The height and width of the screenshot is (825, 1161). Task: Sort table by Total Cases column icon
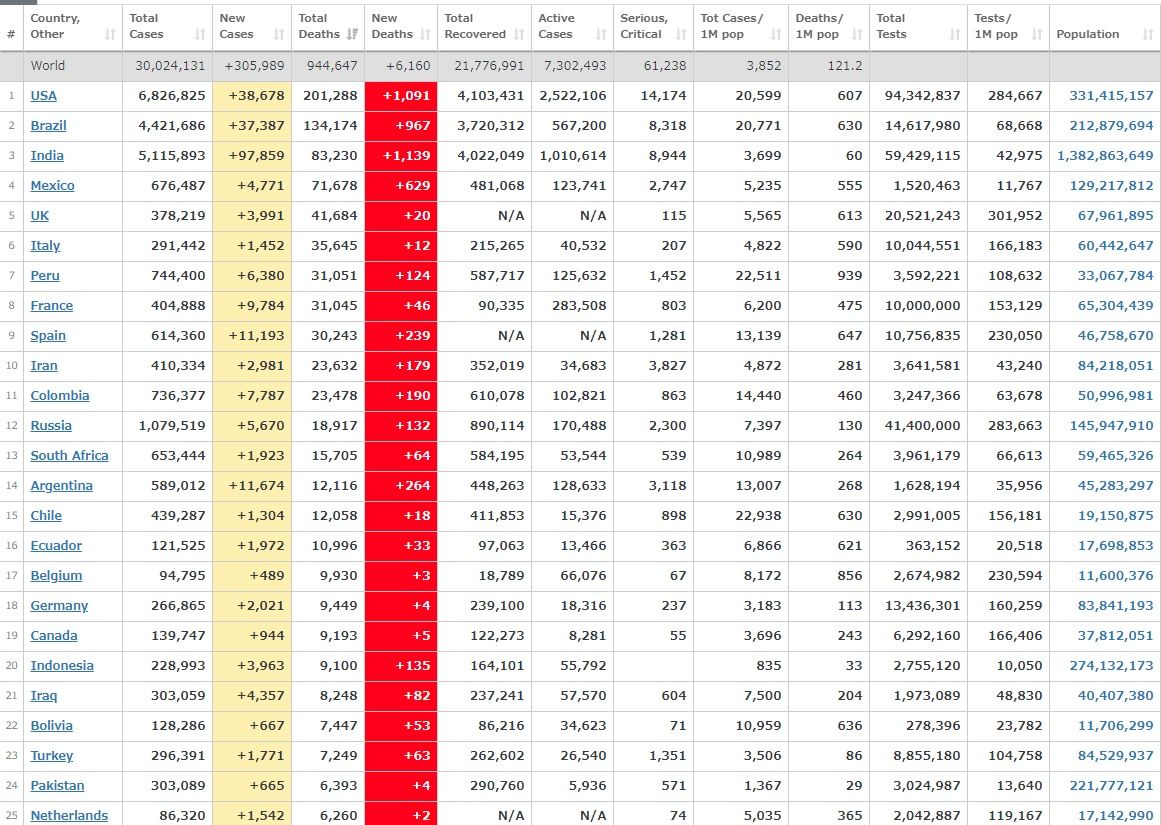(200, 35)
